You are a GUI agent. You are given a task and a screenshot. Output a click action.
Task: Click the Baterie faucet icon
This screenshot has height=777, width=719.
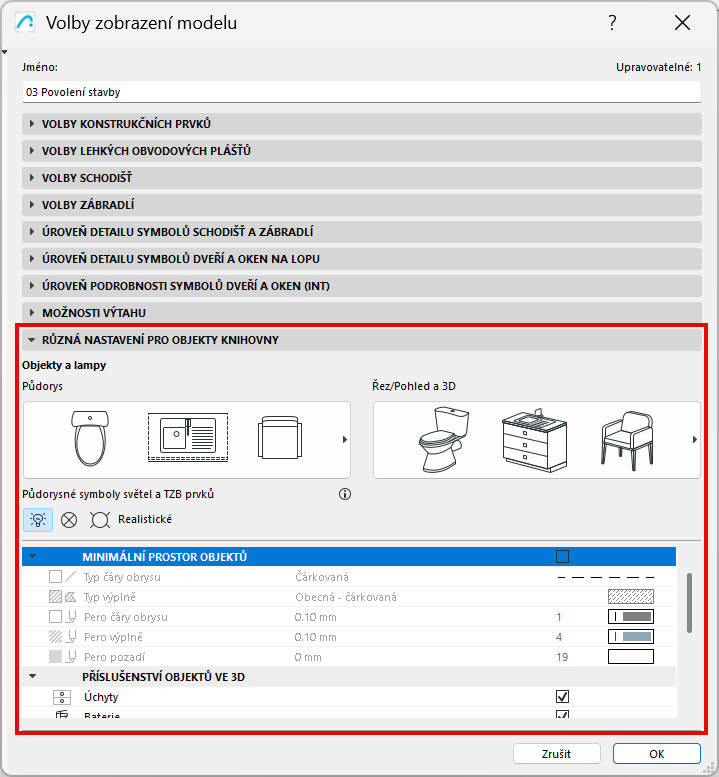click(x=62, y=715)
